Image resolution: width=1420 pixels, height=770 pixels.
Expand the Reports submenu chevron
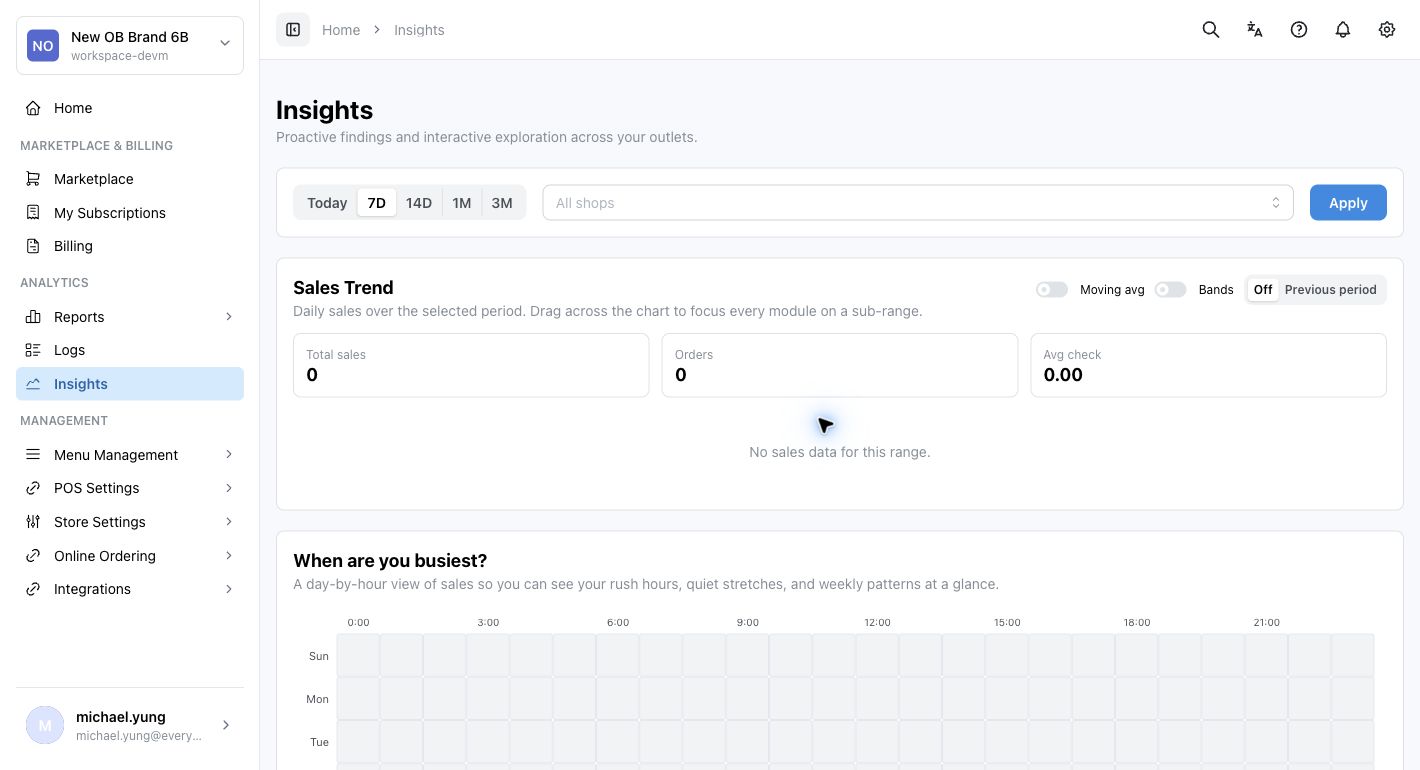point(229,317)
